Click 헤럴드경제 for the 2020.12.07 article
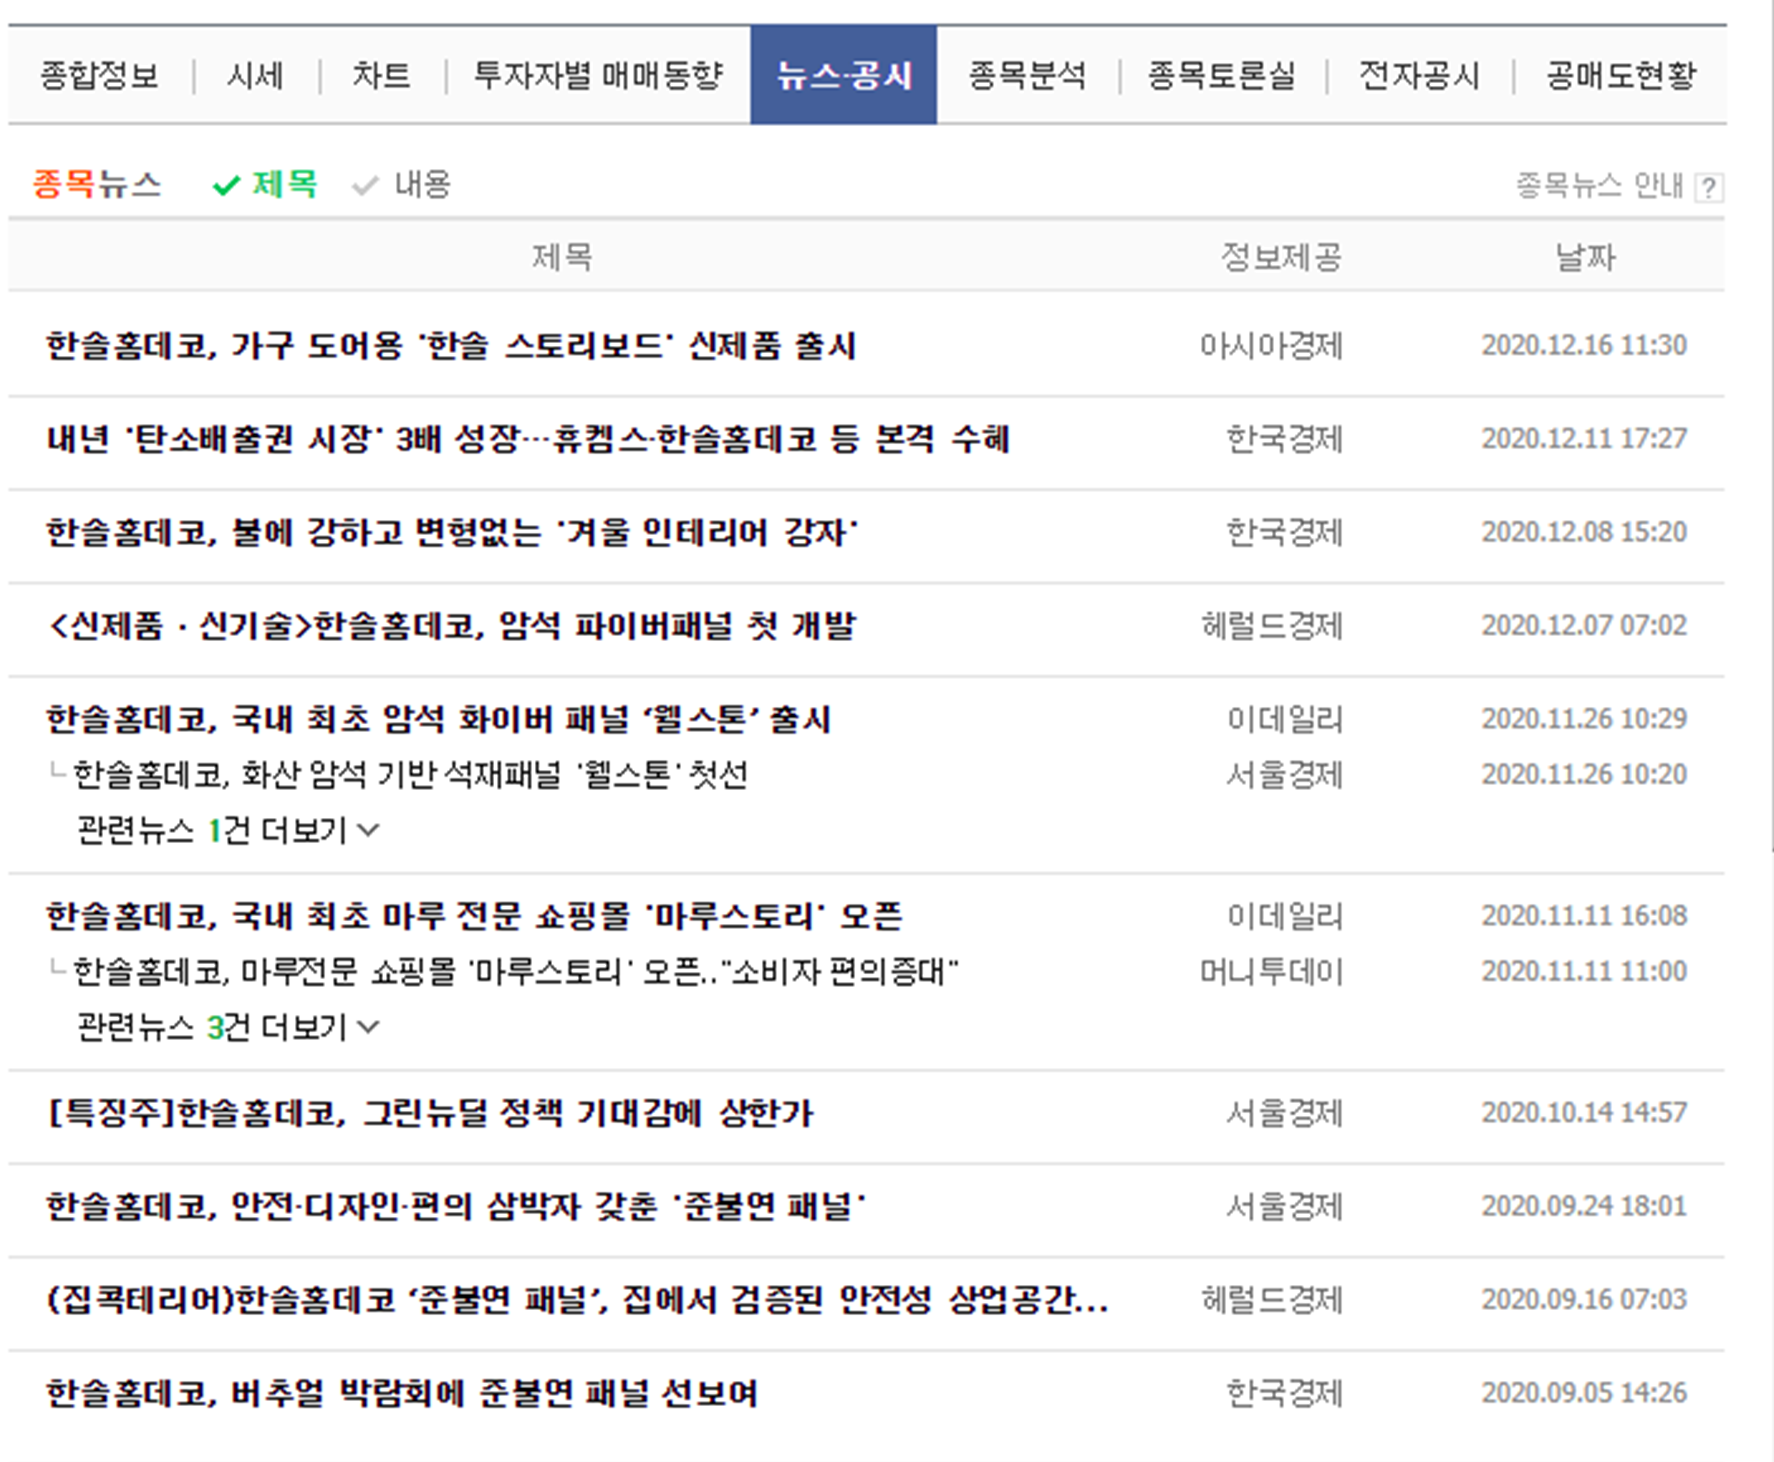Screen dimensions: 1774x1462 click(x=1271, y=626)
